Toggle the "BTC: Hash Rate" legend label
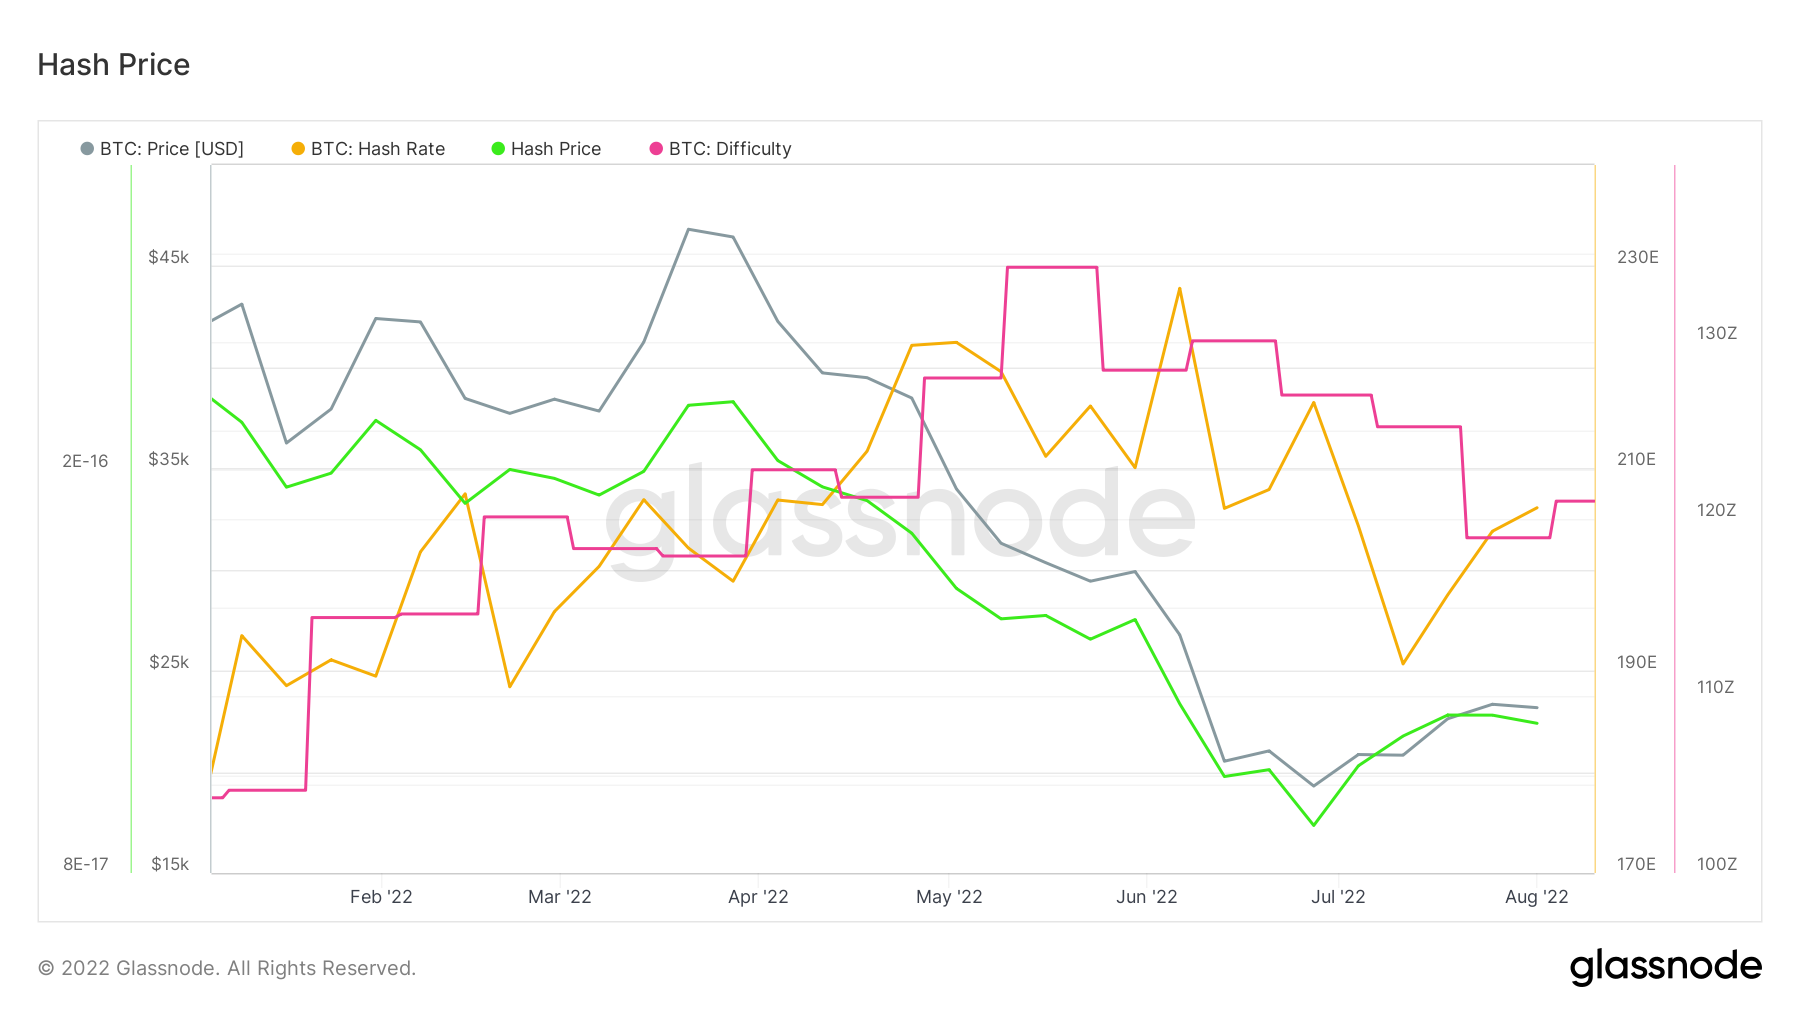 378,149
